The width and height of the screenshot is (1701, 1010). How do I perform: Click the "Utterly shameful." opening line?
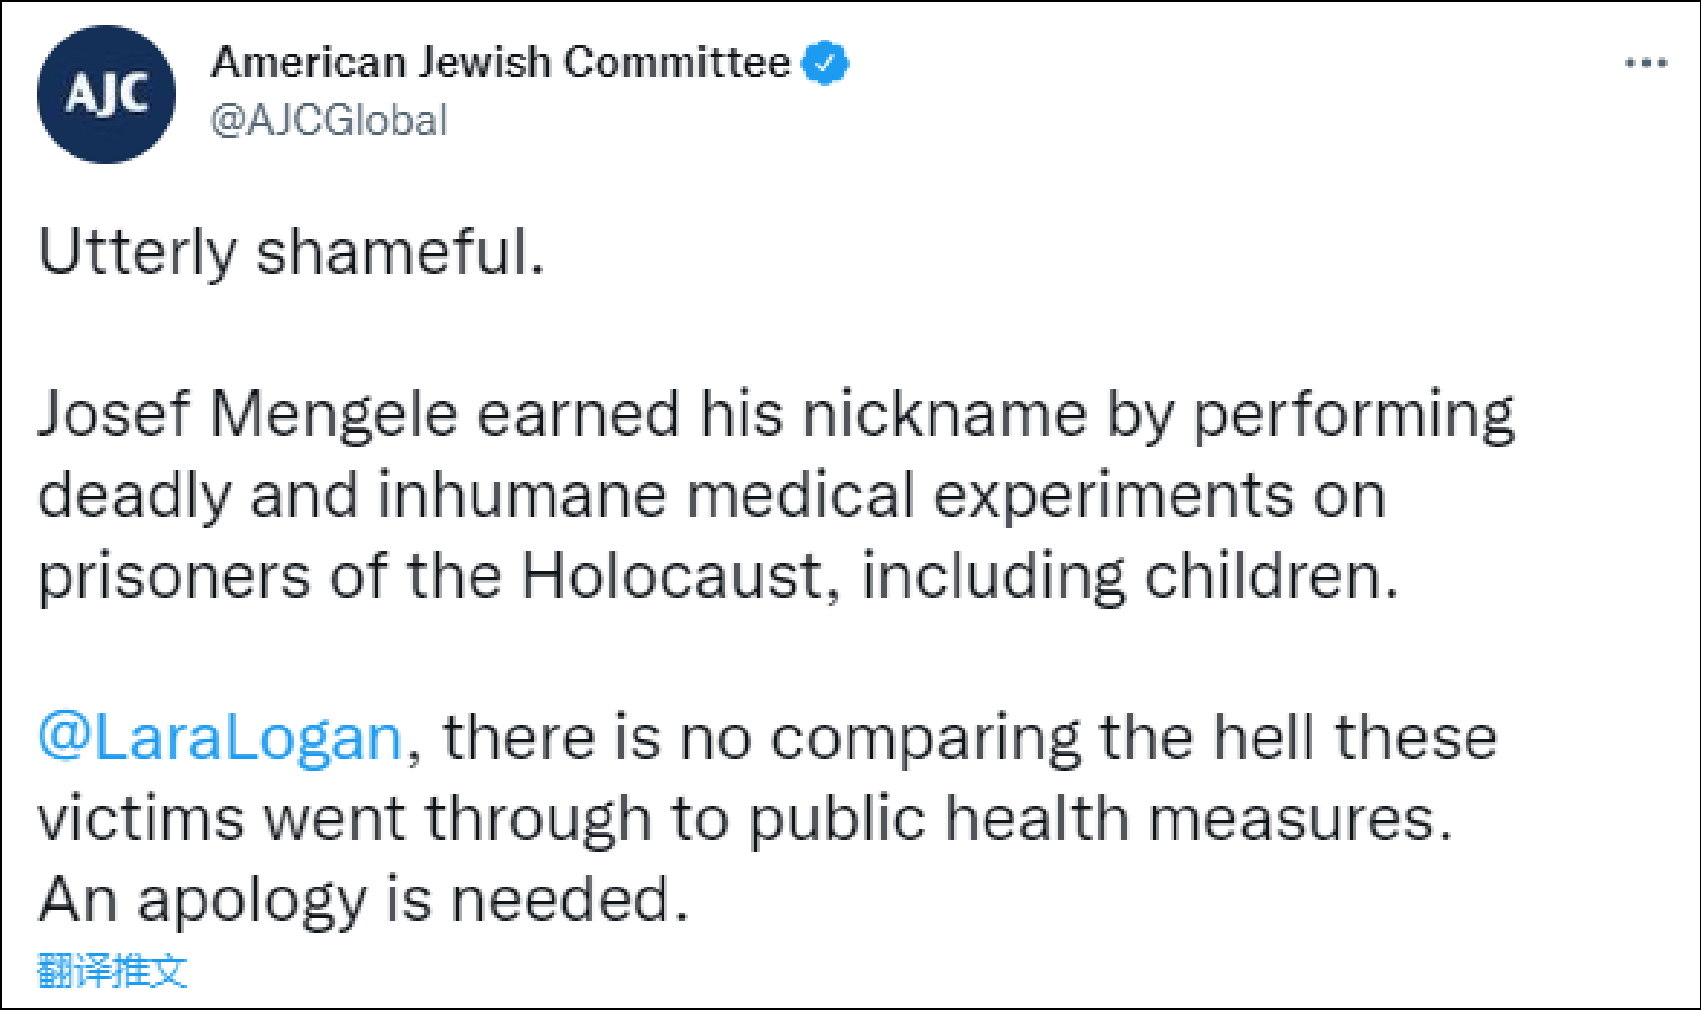291,251
